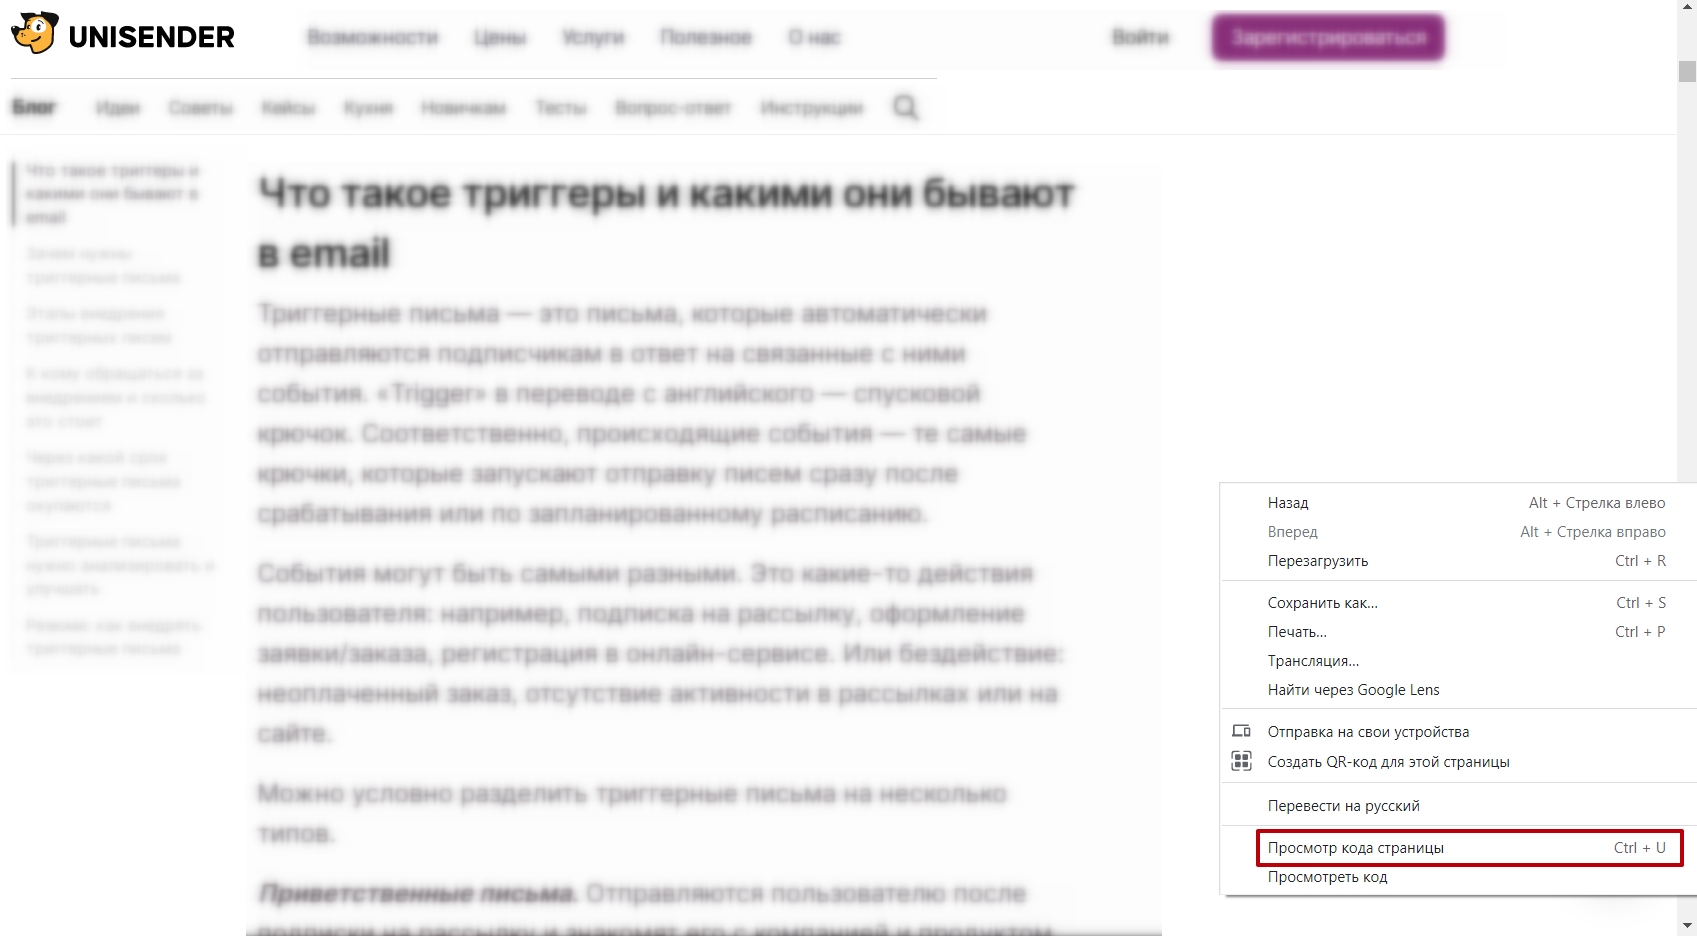Click the purple registration button
Screen dimensions: 1697x936
(x=1328, y=38)
